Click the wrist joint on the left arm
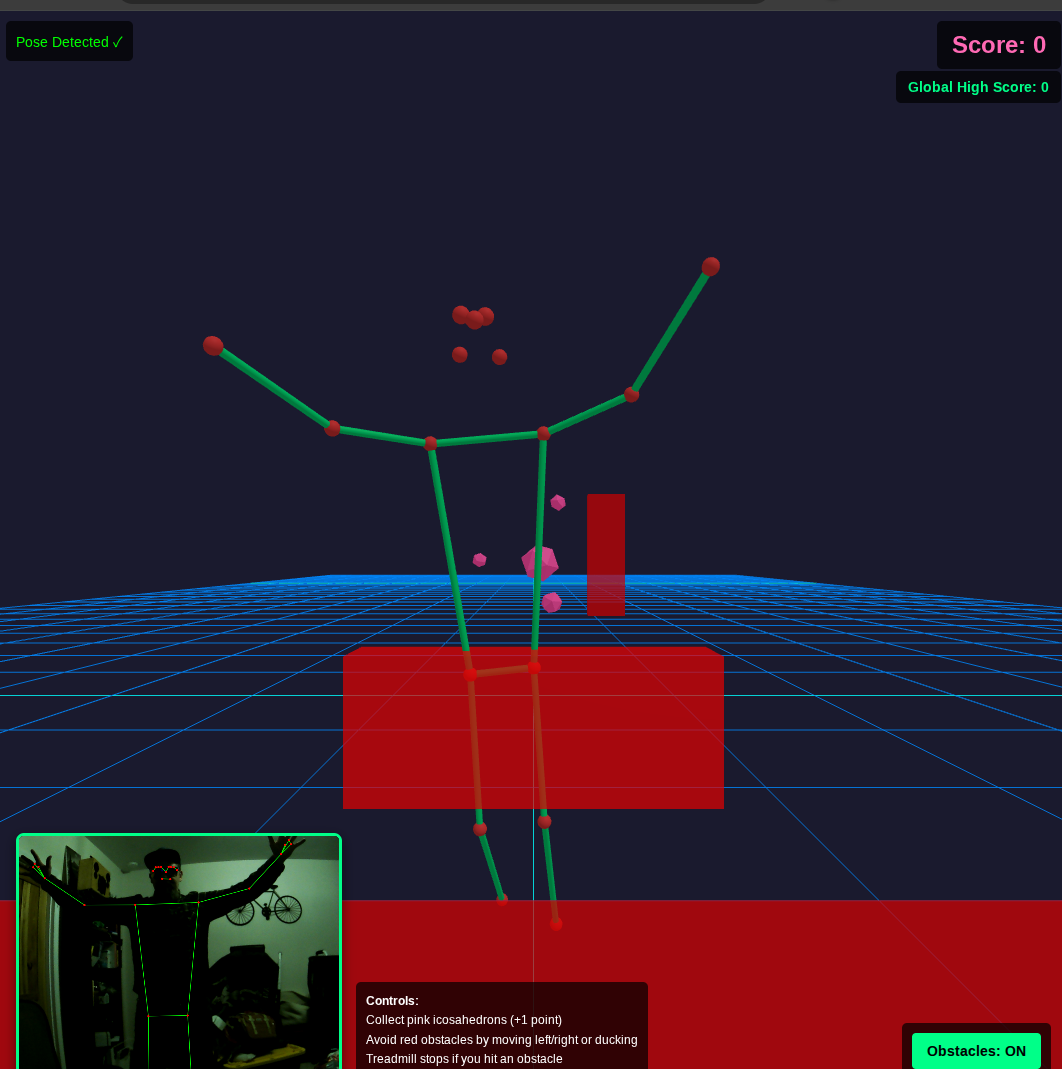The height and width of the screenshot is (1069, 1062). coord(213,346)
